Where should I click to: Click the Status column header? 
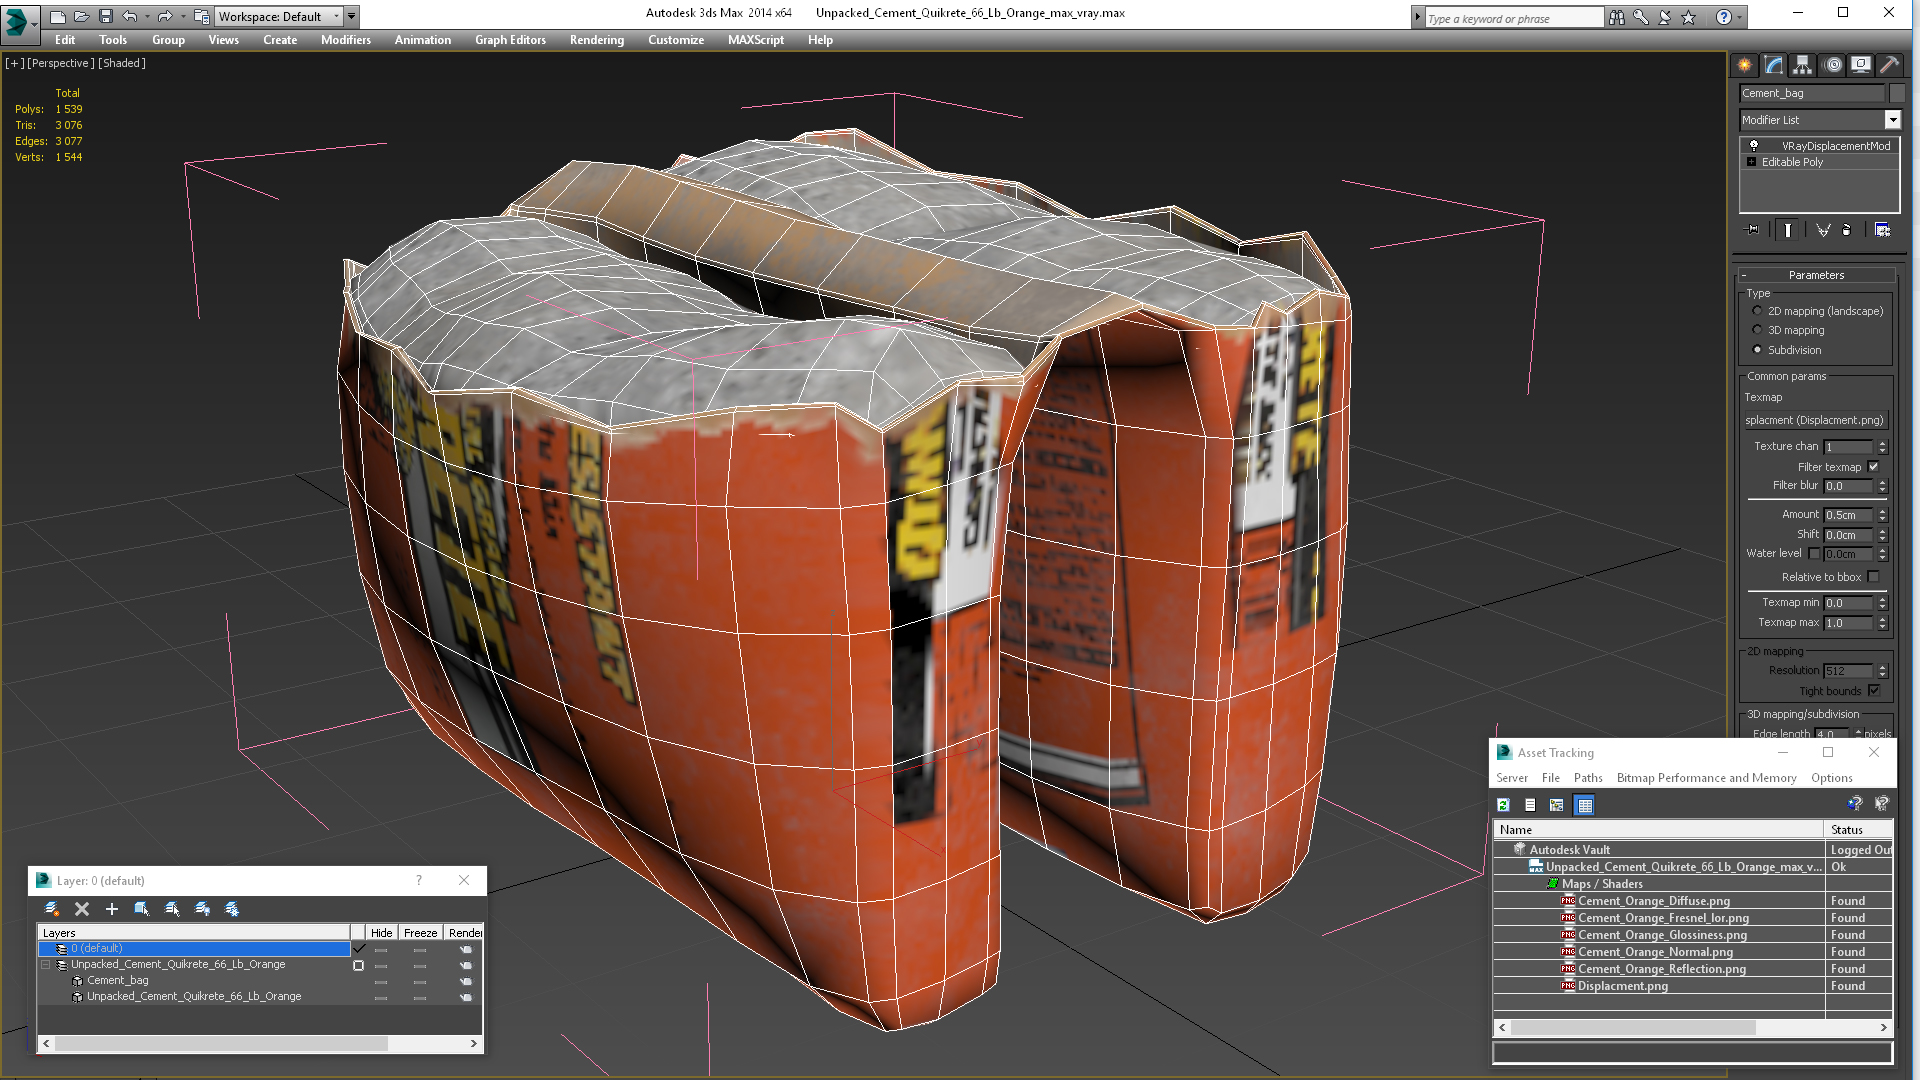pos(1859,830)
